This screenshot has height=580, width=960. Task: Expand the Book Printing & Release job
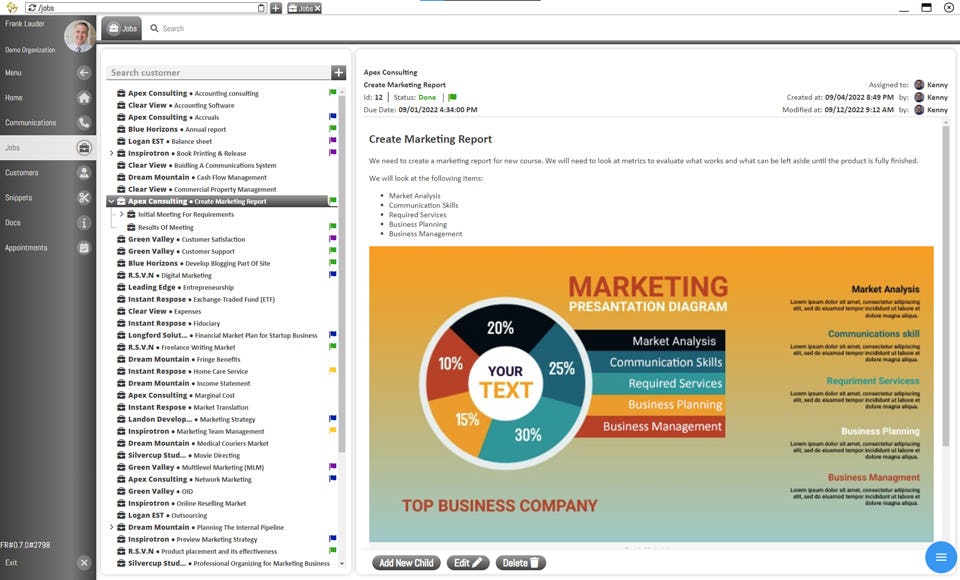point(113,153)
